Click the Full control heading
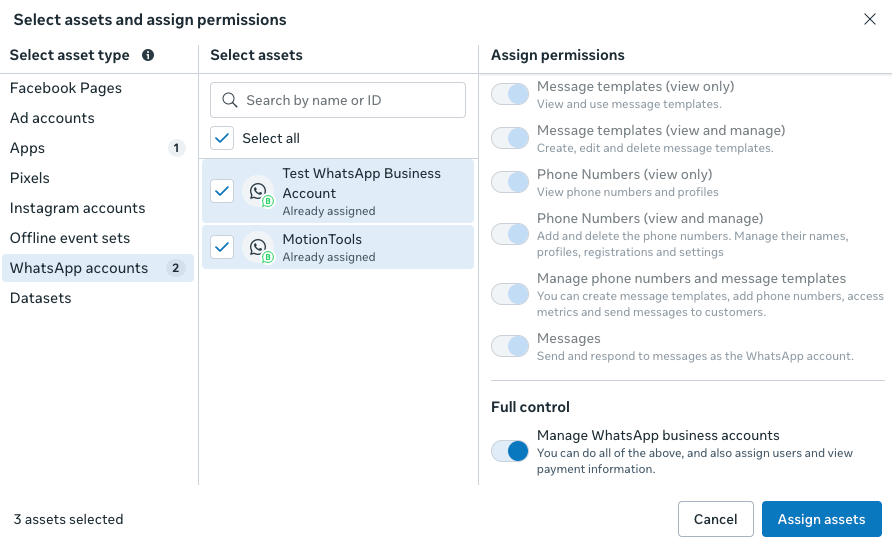The width and height of the screenshot is (892, 543). click(530, 407)
